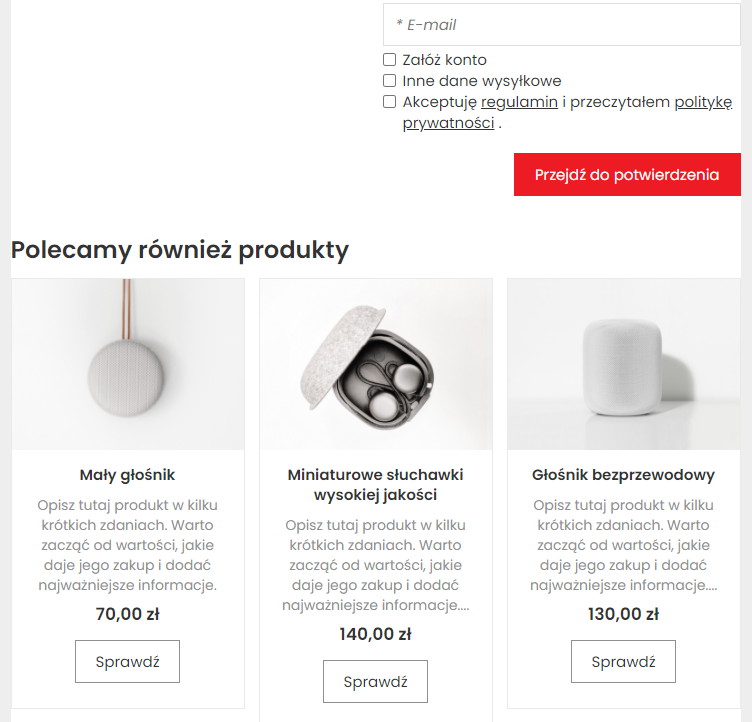
Task: Click Sprawdź under Miniaturowe słuchawki
Action: pyautogui.click(x=376, y=682)
